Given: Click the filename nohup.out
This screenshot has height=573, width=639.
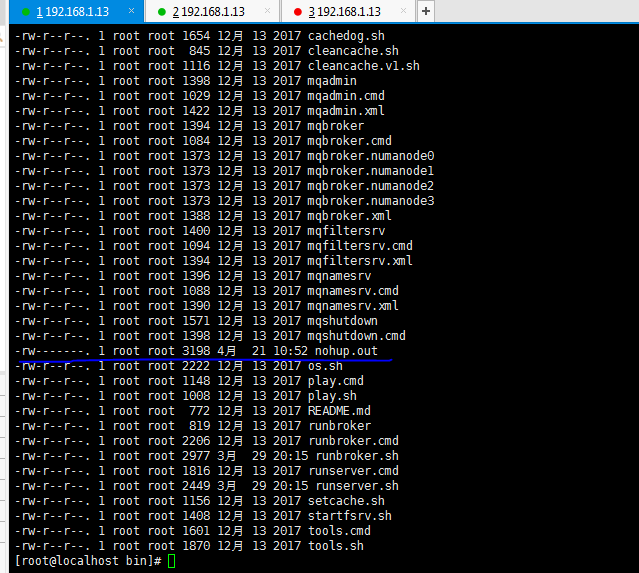Looking at the screenshot, I should point(346,351).
